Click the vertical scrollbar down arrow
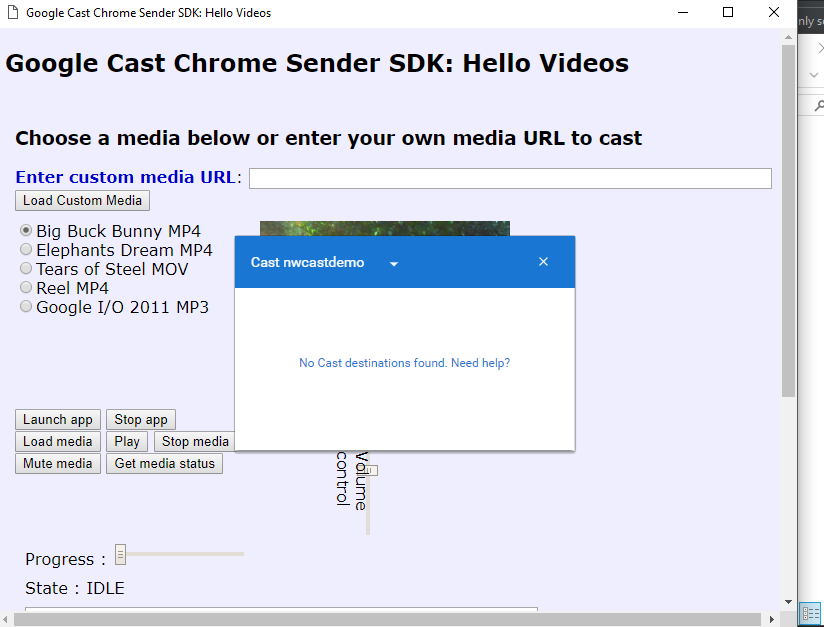Viewport: 824px width, 627px height. tap(788, 602)
